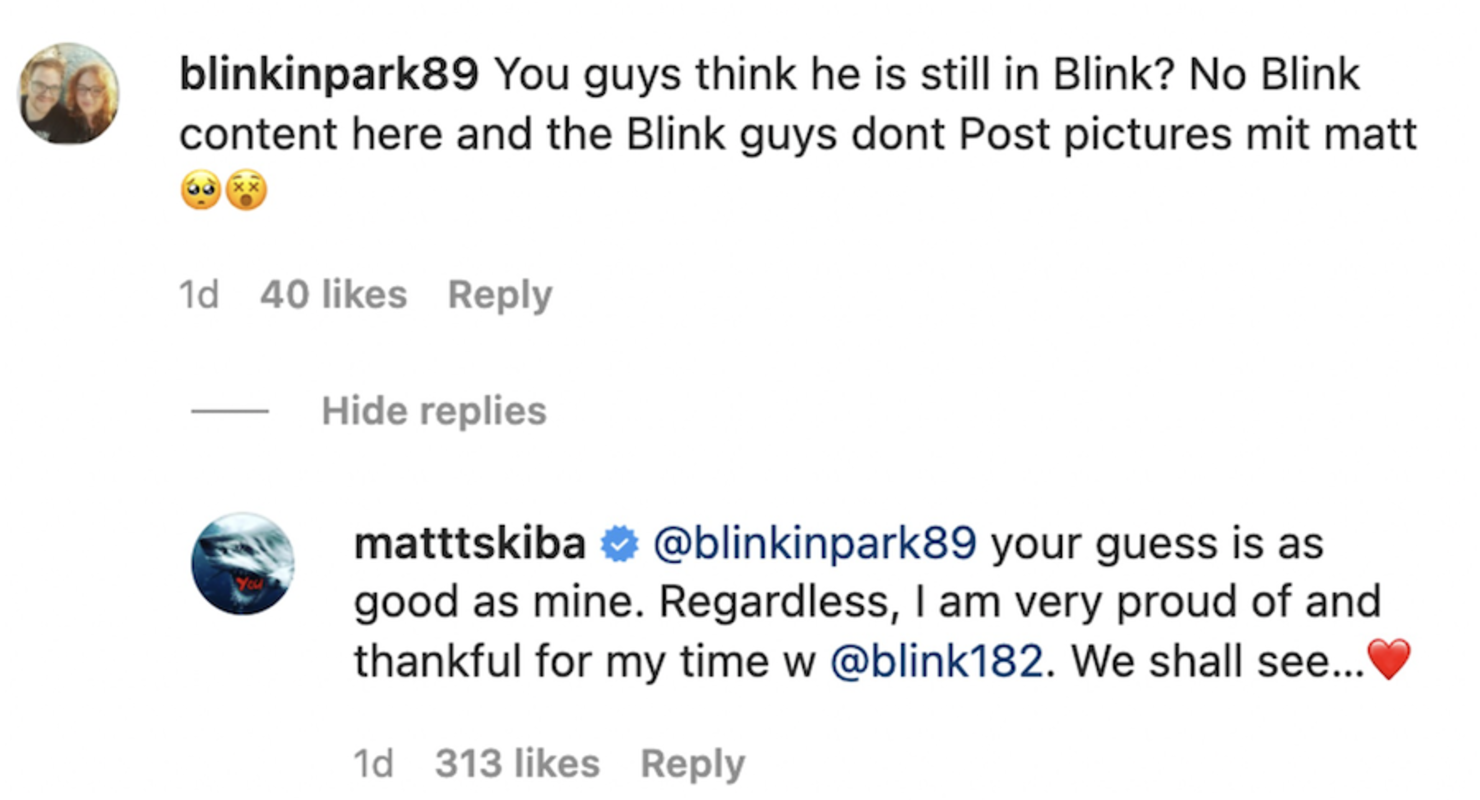Click the horizontal line beside Hide replies

[229, 411]
